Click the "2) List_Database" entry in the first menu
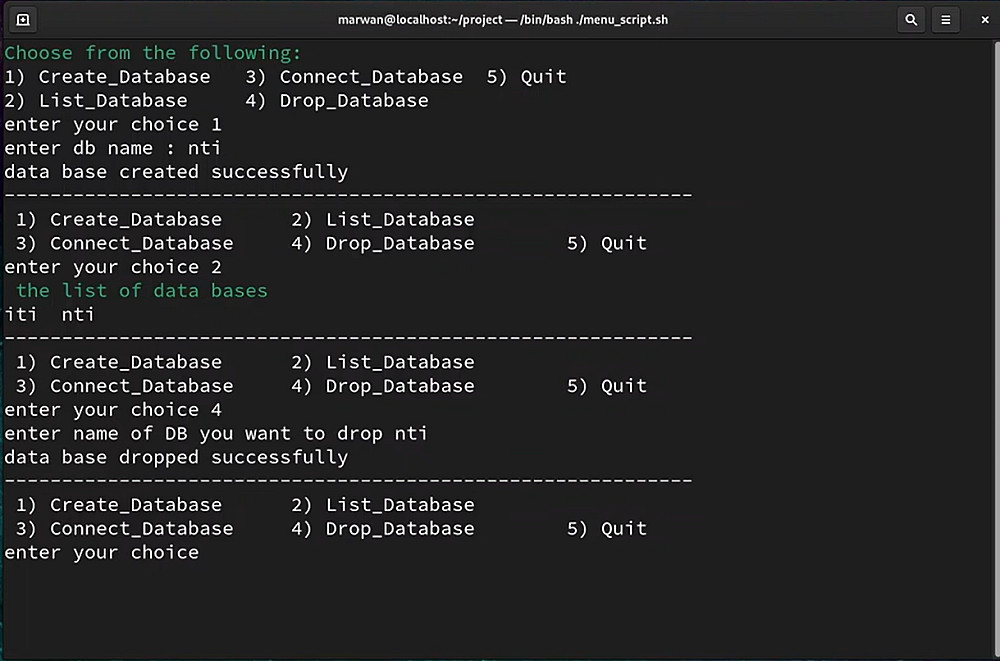Viewport: 1000px width, 661px height. coord(96,101)
